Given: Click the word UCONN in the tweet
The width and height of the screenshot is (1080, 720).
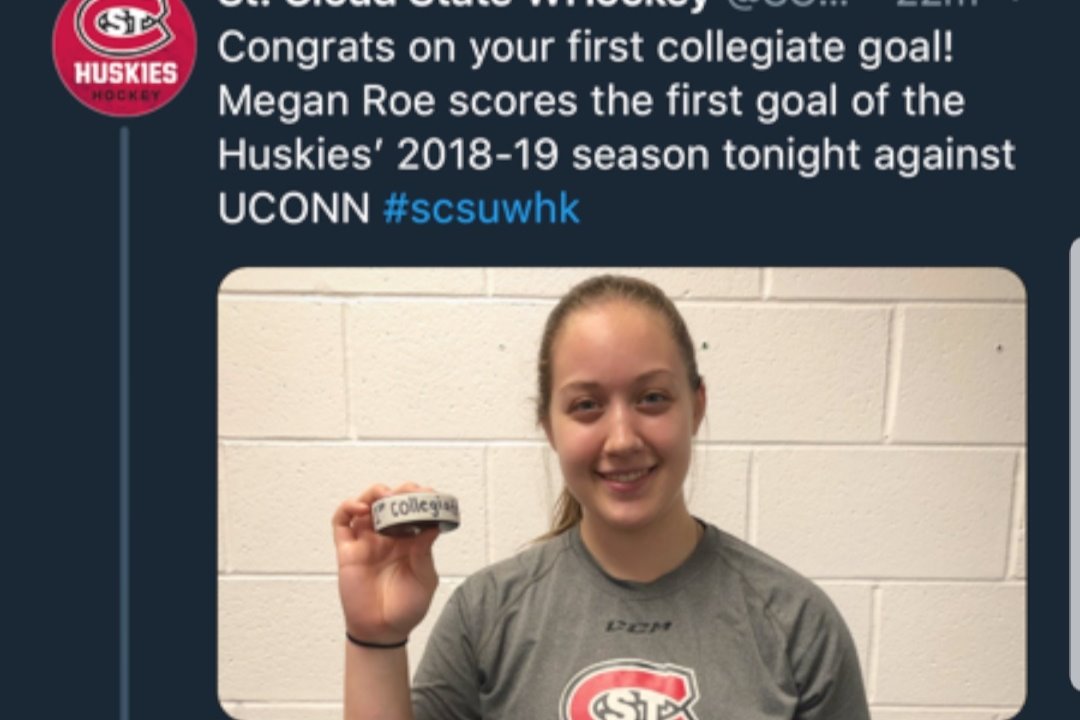Looking at the screenshot, I should 294,208.
